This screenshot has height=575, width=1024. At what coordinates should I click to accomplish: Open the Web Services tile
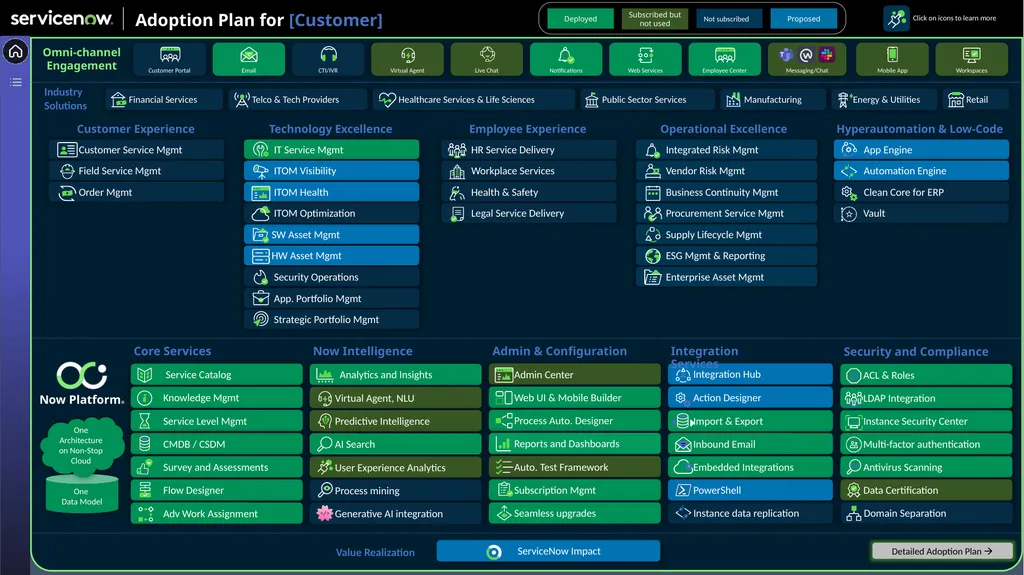click(x=645, y=59)
